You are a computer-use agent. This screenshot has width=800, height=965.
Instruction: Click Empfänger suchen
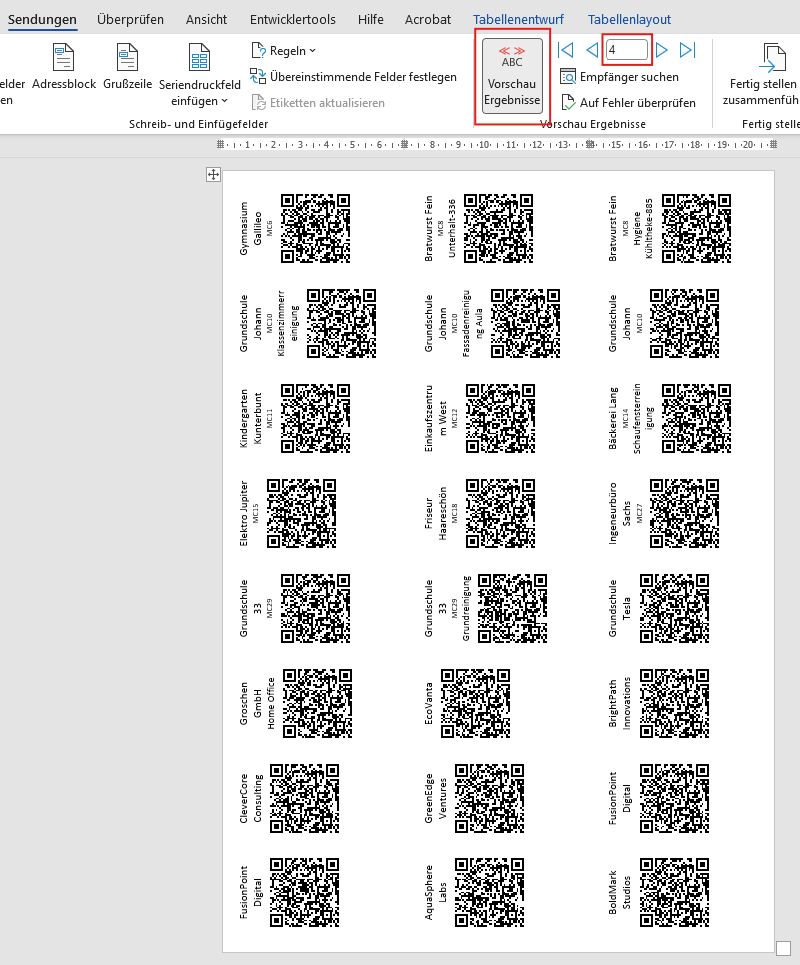(x=619, y=77)
